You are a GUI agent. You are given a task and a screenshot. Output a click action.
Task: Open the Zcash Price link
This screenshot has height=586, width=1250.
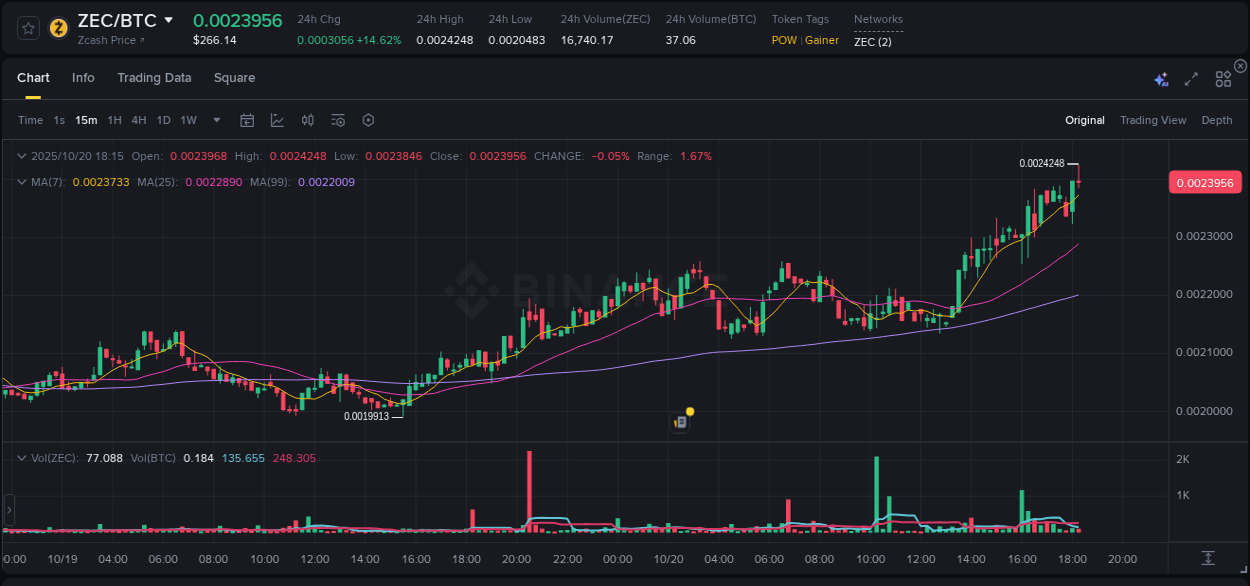click(107, 40)
